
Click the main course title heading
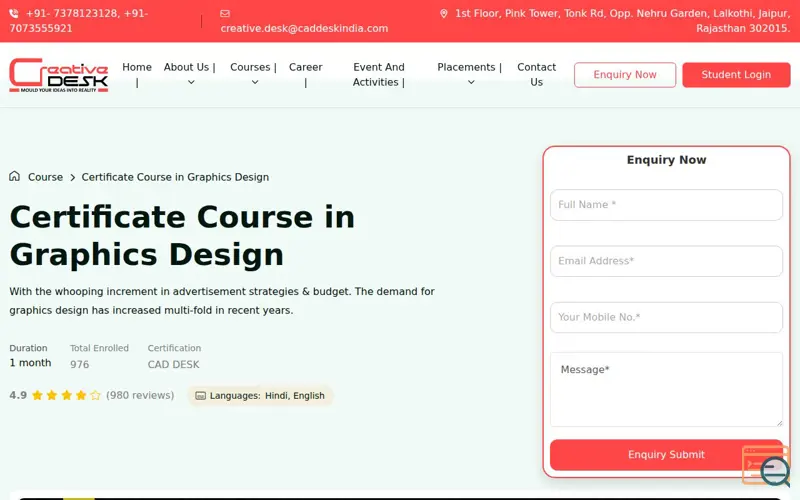click(182, 236)
